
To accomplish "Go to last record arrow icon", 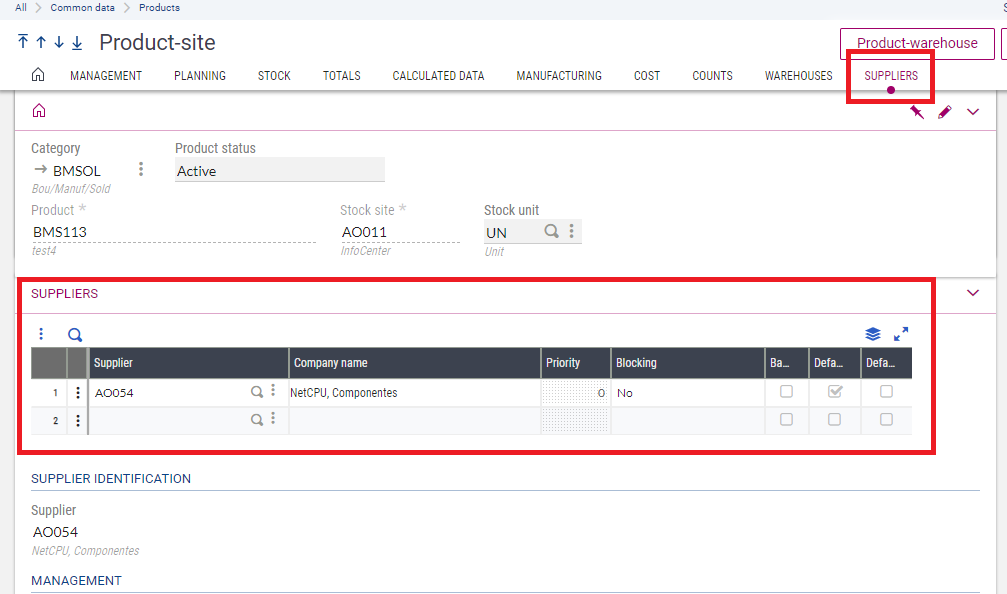I will point(77,42).
